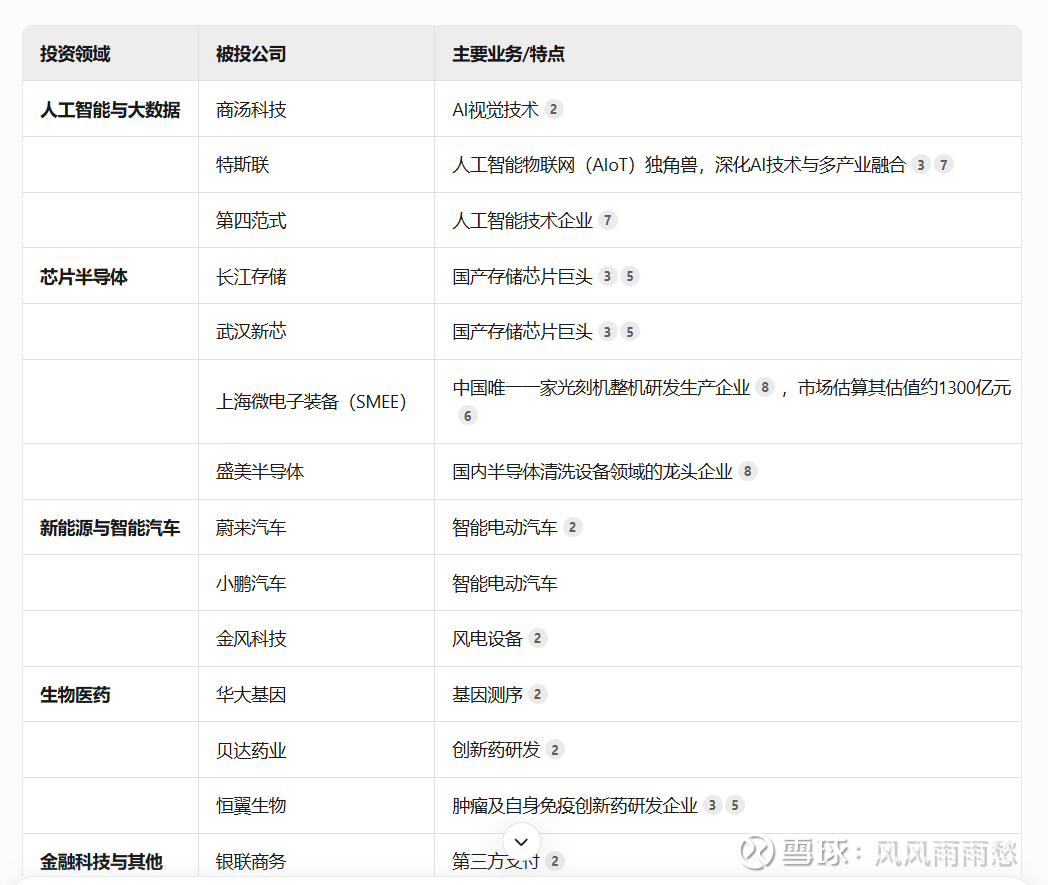
Task: Open citation 2 in the 蔚来汽车 row
Action: (x=572, y=527)
